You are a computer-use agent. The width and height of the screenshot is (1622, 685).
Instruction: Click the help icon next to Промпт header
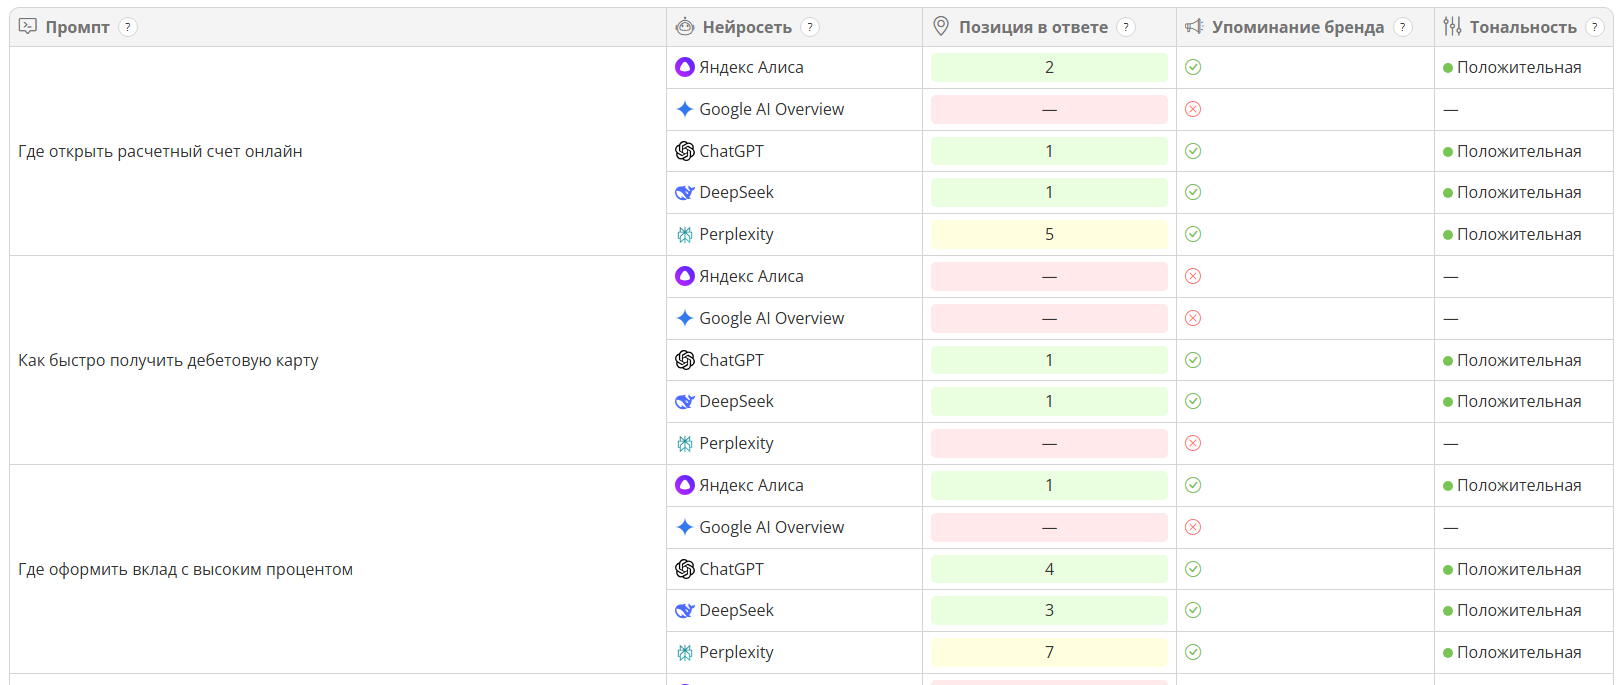[127, 27]
